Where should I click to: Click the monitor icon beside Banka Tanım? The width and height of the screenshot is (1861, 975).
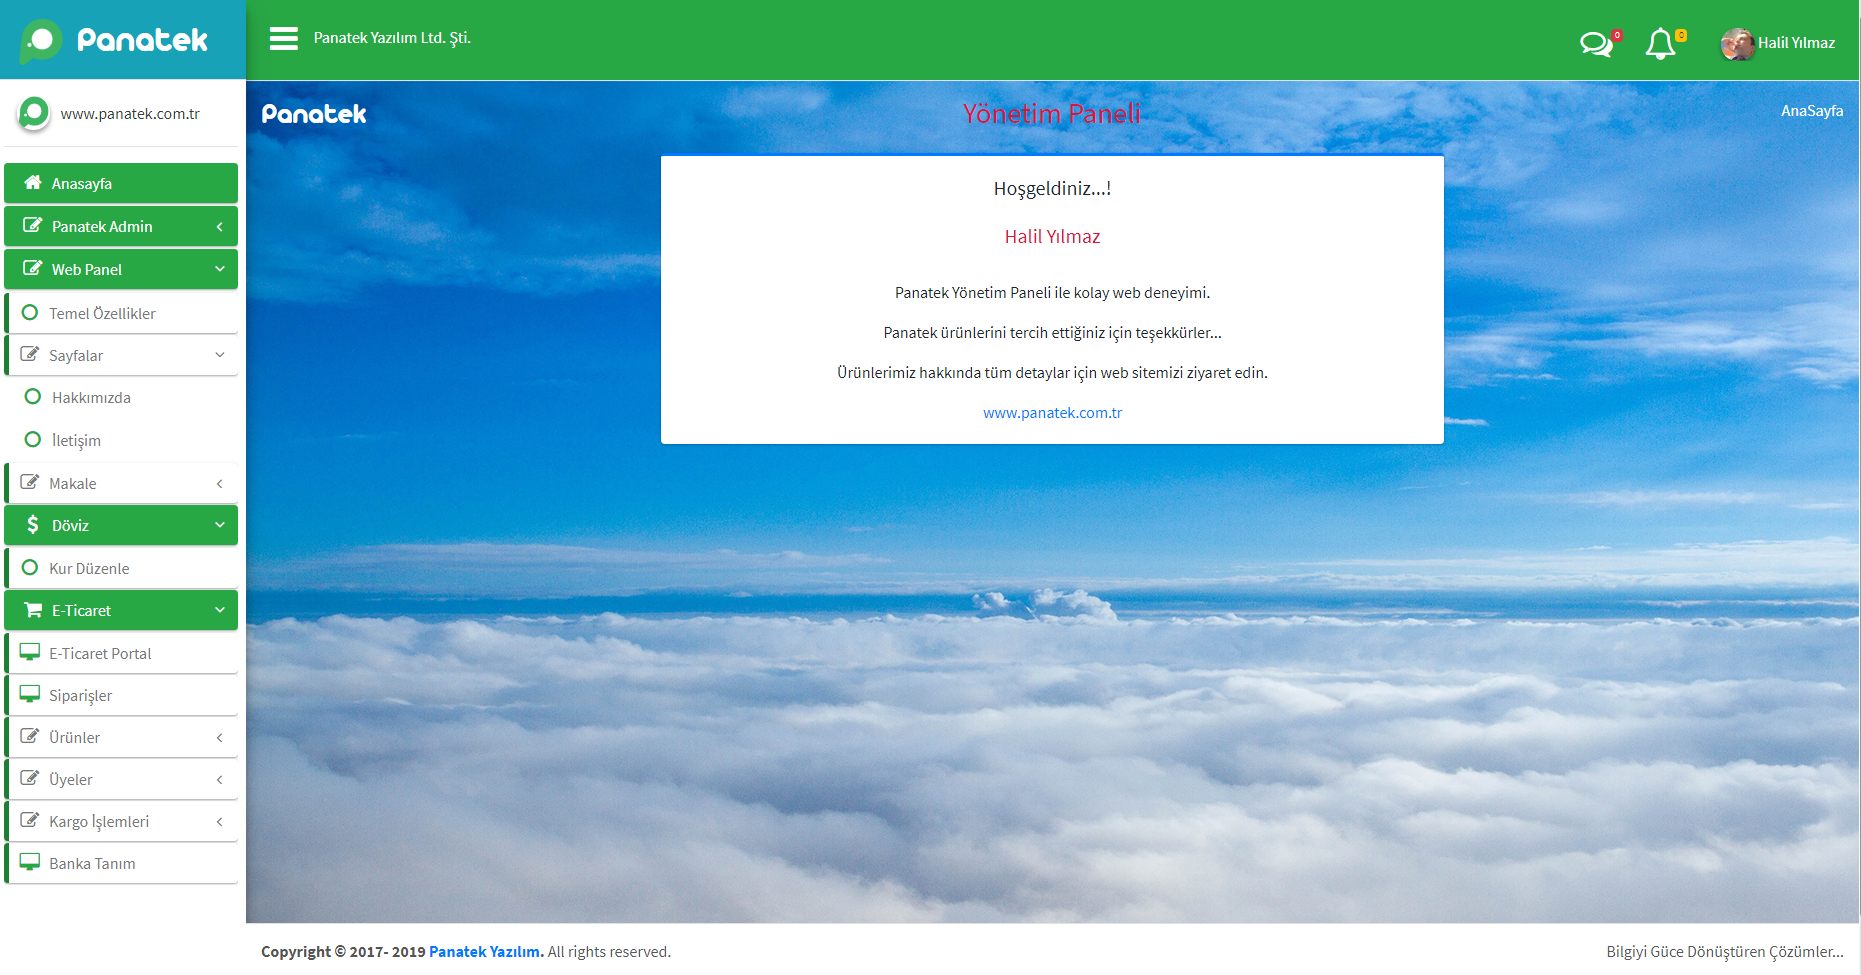(x=30, y=862)
